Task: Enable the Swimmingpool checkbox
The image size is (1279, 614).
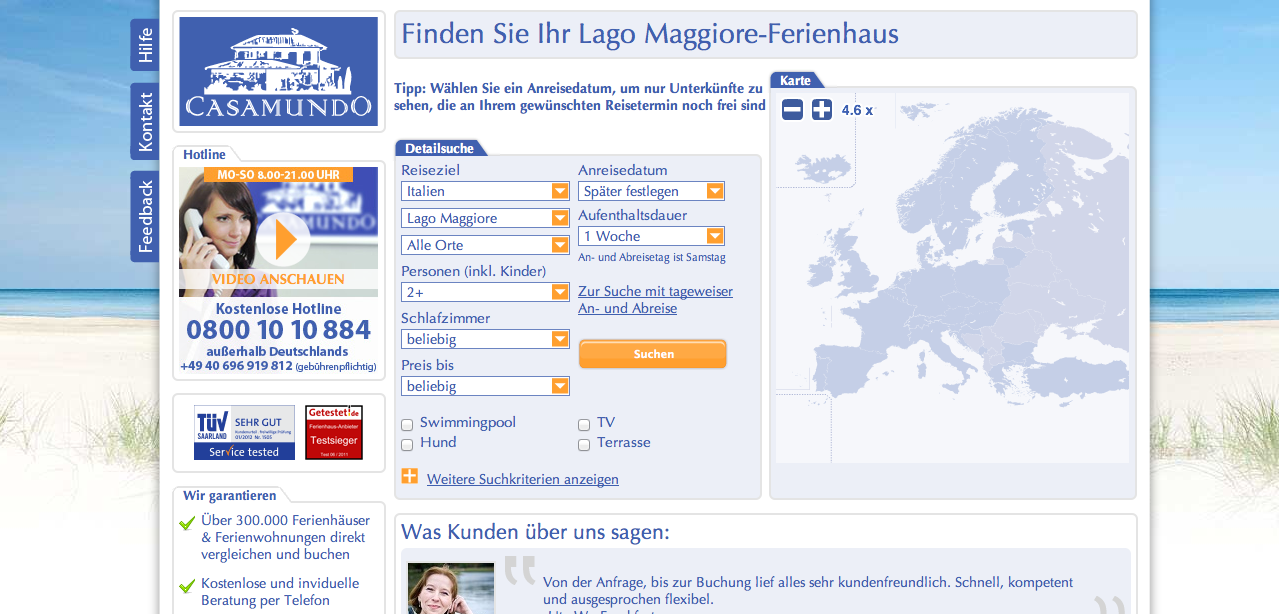Action: tap(407, 425)
